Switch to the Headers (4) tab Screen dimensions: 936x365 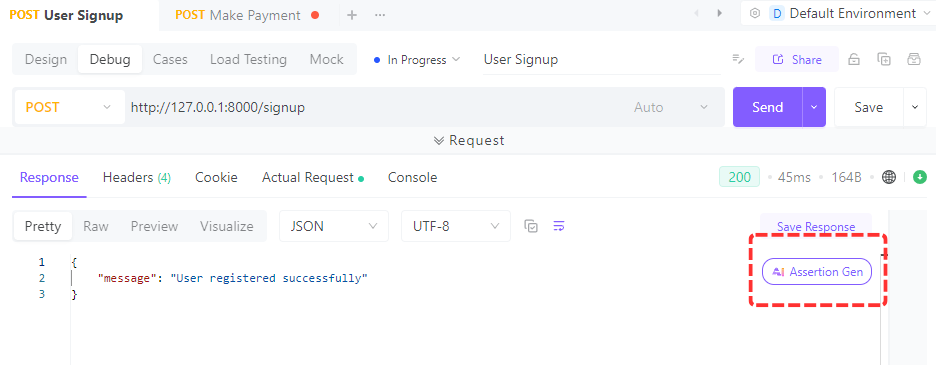tap(137, 177)
